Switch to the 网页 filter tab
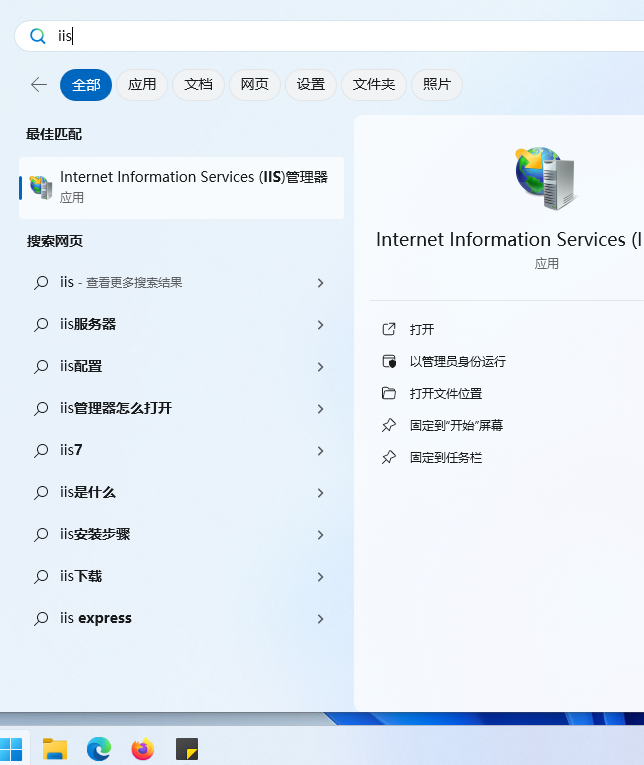Screen dimensions: 644x765 click(255, 85)
